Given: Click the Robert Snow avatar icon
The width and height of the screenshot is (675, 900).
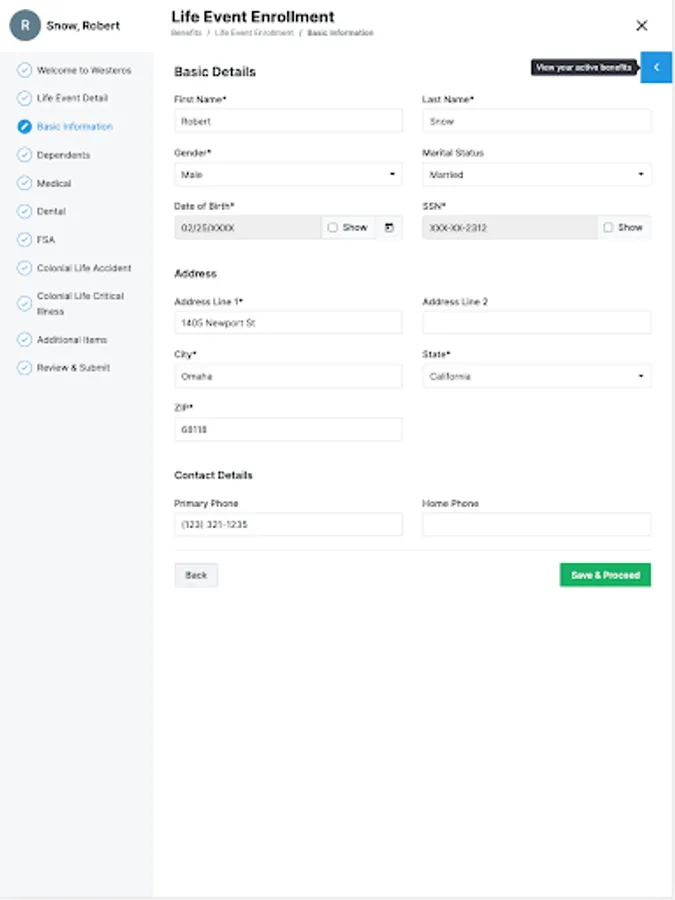Looking at the screenshot, I should tap(25, 25).
